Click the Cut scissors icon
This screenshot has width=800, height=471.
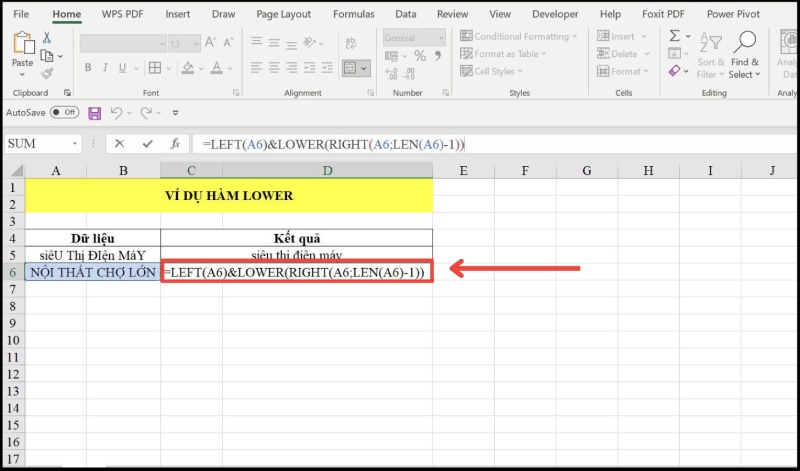(x=47, y=38)
